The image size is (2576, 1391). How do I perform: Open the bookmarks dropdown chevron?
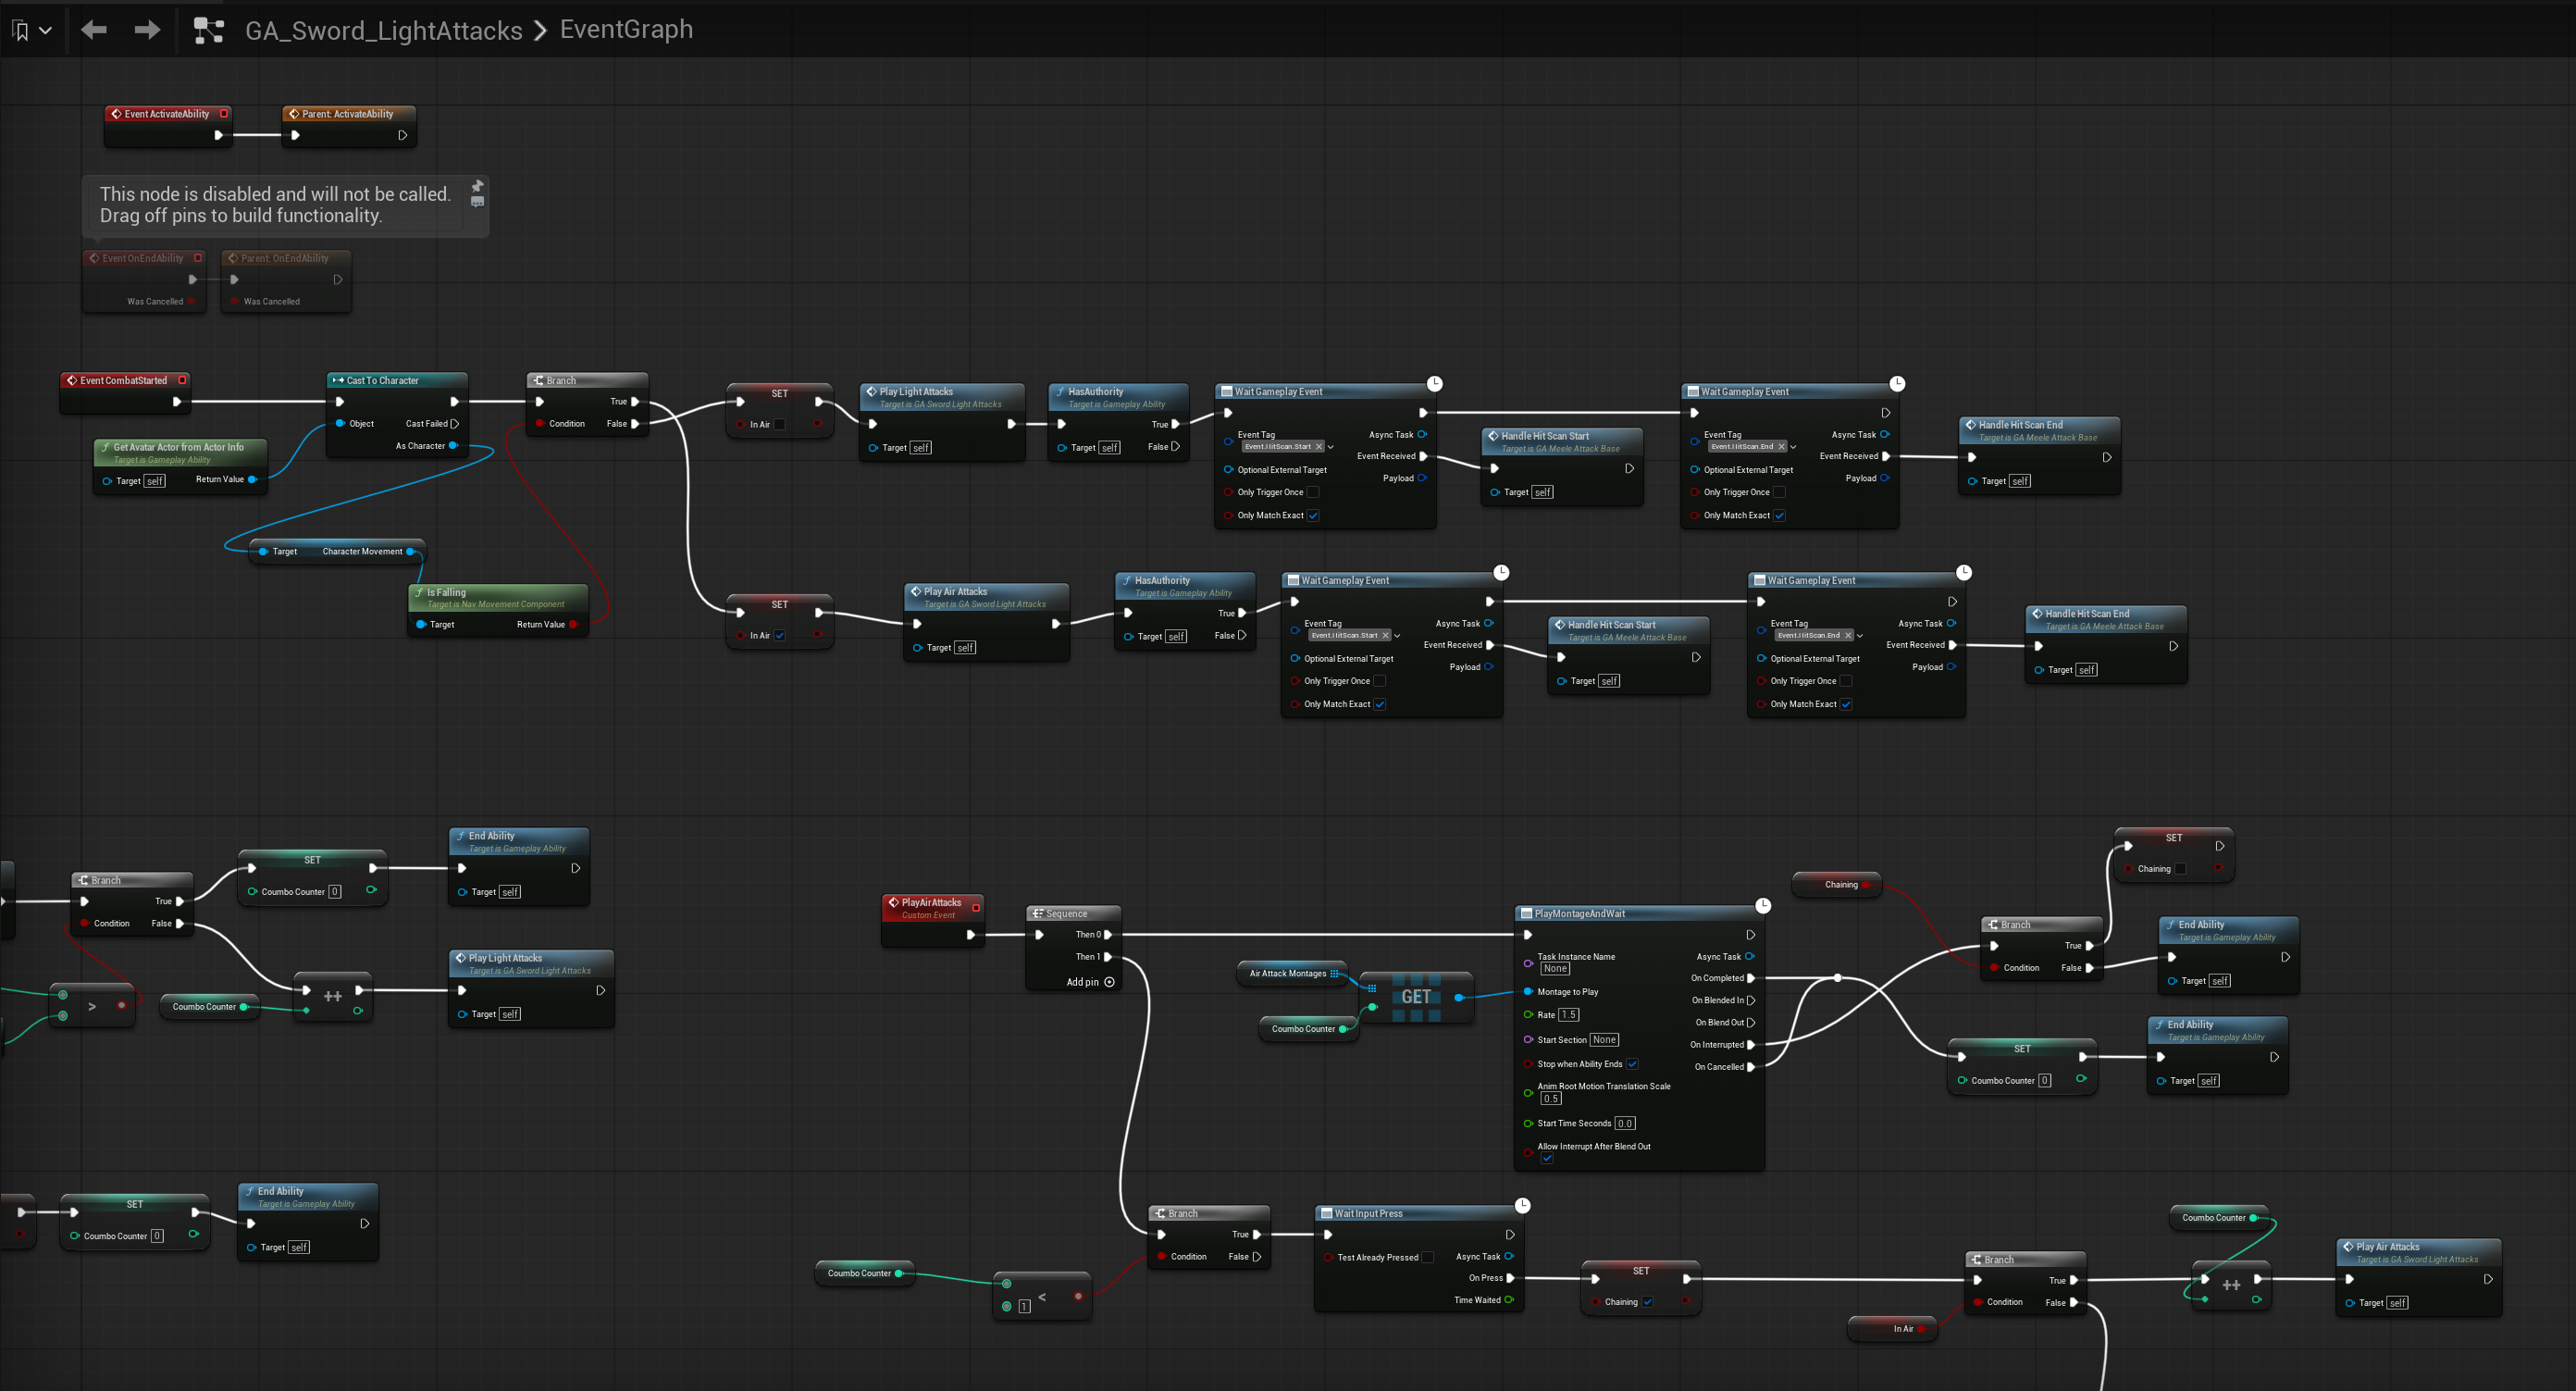pos(45,31)
